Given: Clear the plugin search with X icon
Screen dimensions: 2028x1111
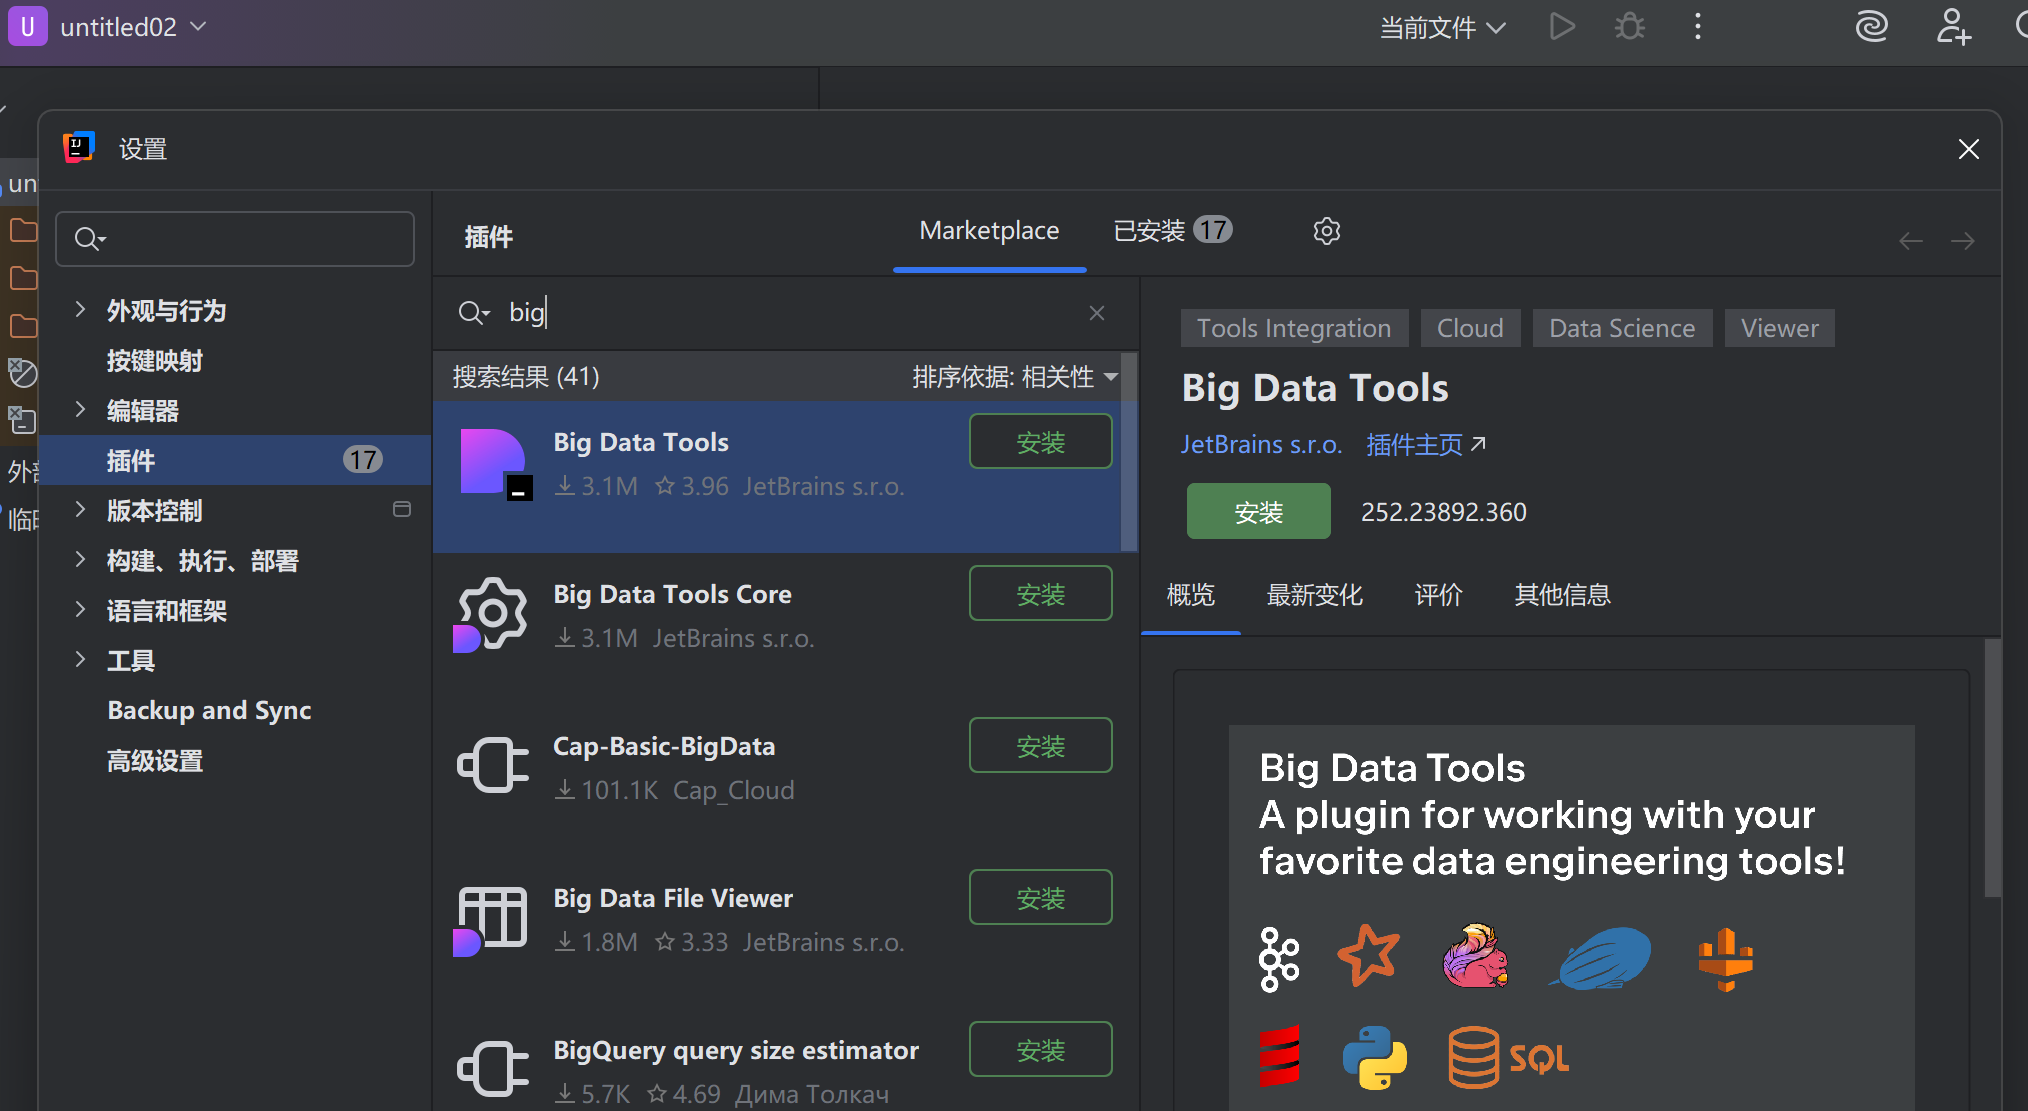Looking at the screenshot, I should (1097, 313).
